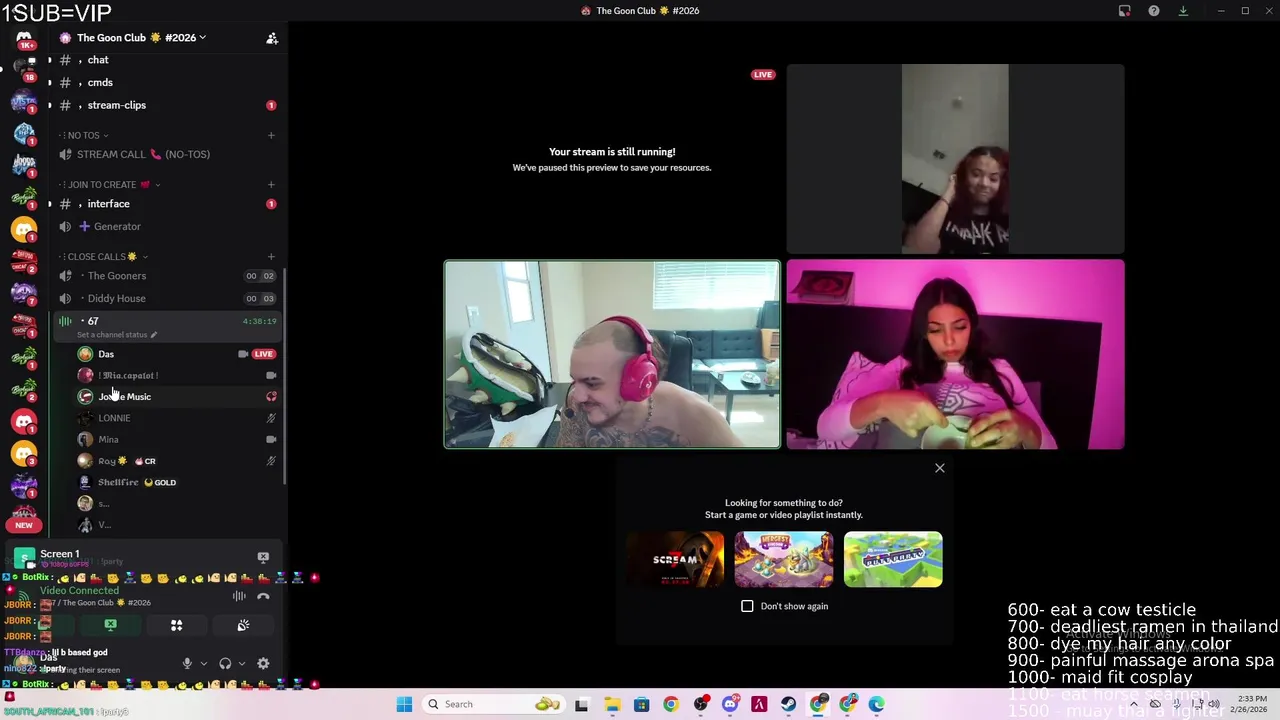Focus the pink-lit room video tile

(955, 354)
